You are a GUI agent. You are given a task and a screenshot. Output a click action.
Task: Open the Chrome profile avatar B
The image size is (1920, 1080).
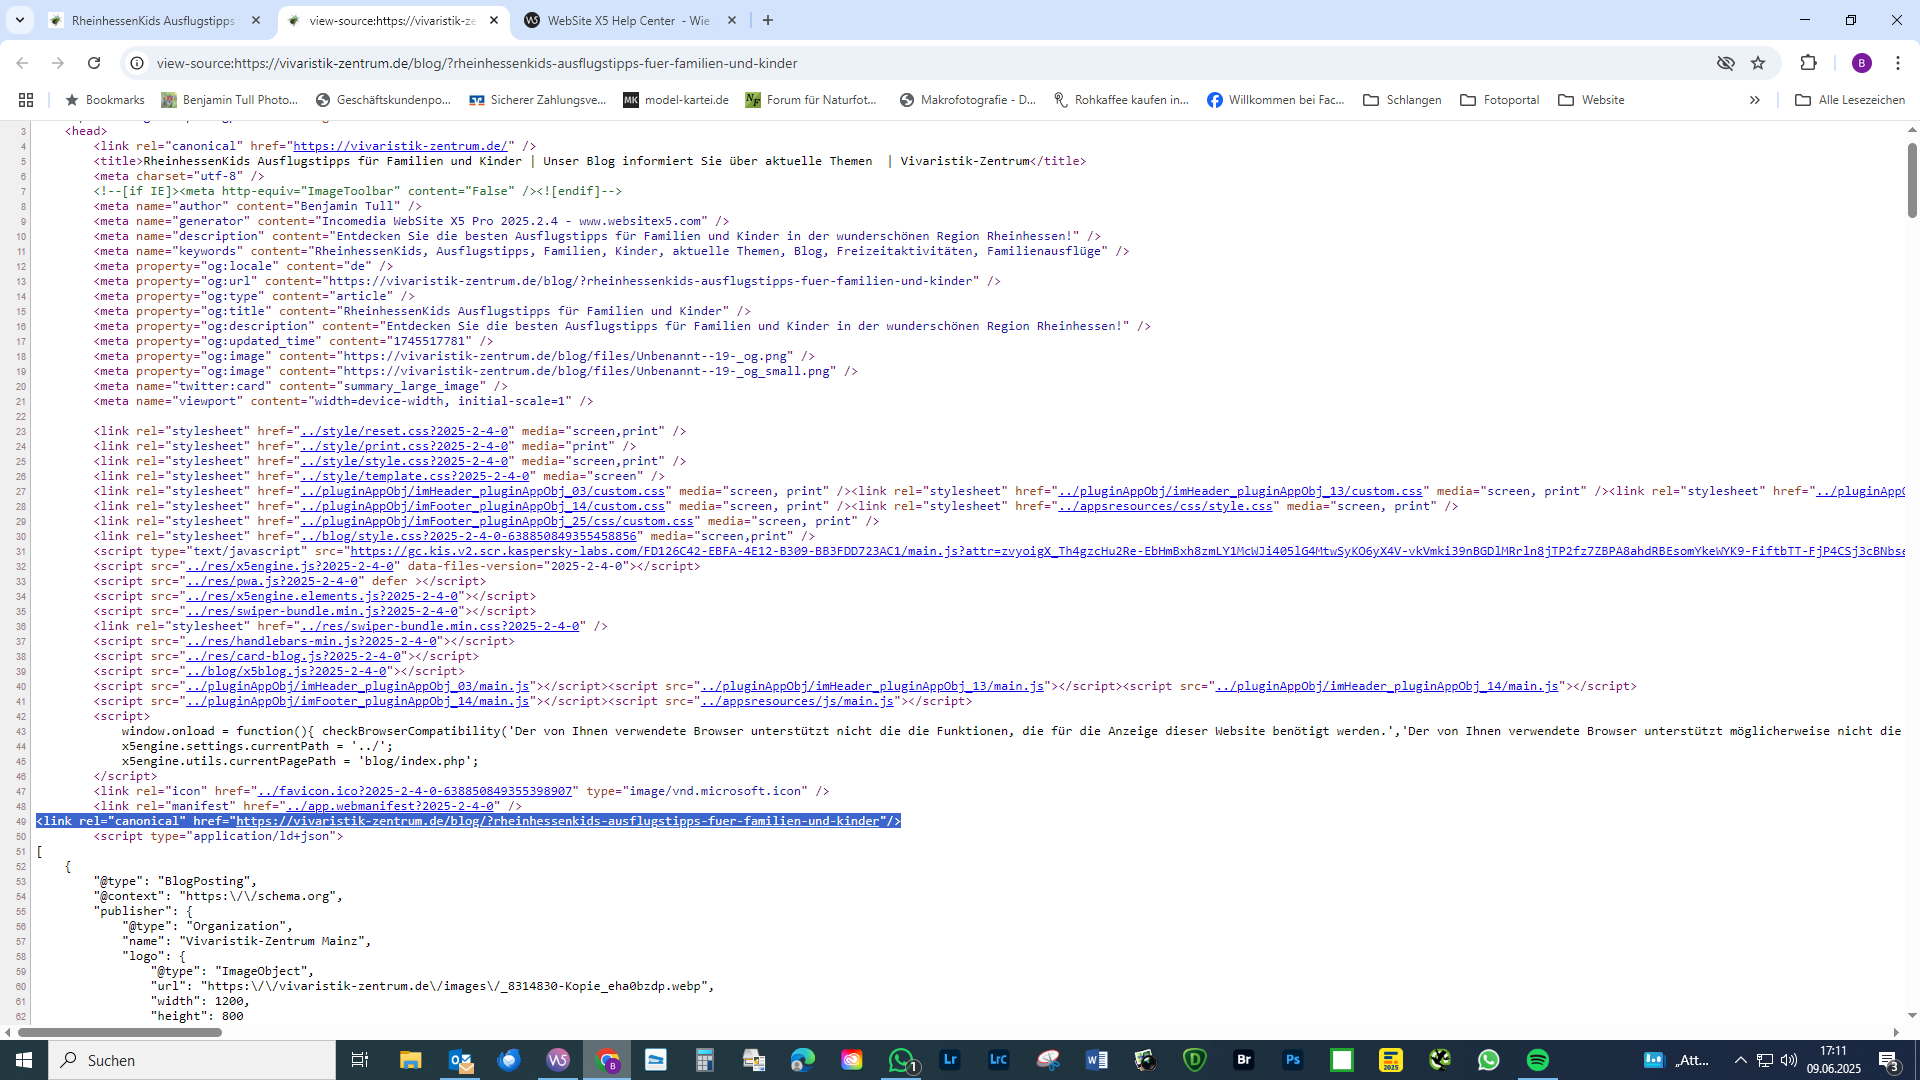click(x=1862, y=63)
